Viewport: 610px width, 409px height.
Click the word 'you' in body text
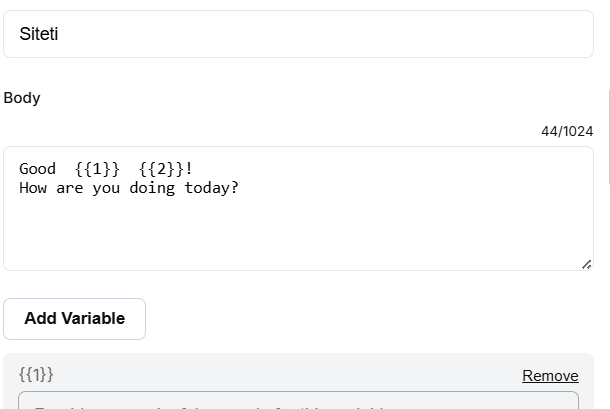(x=106, y=189)
